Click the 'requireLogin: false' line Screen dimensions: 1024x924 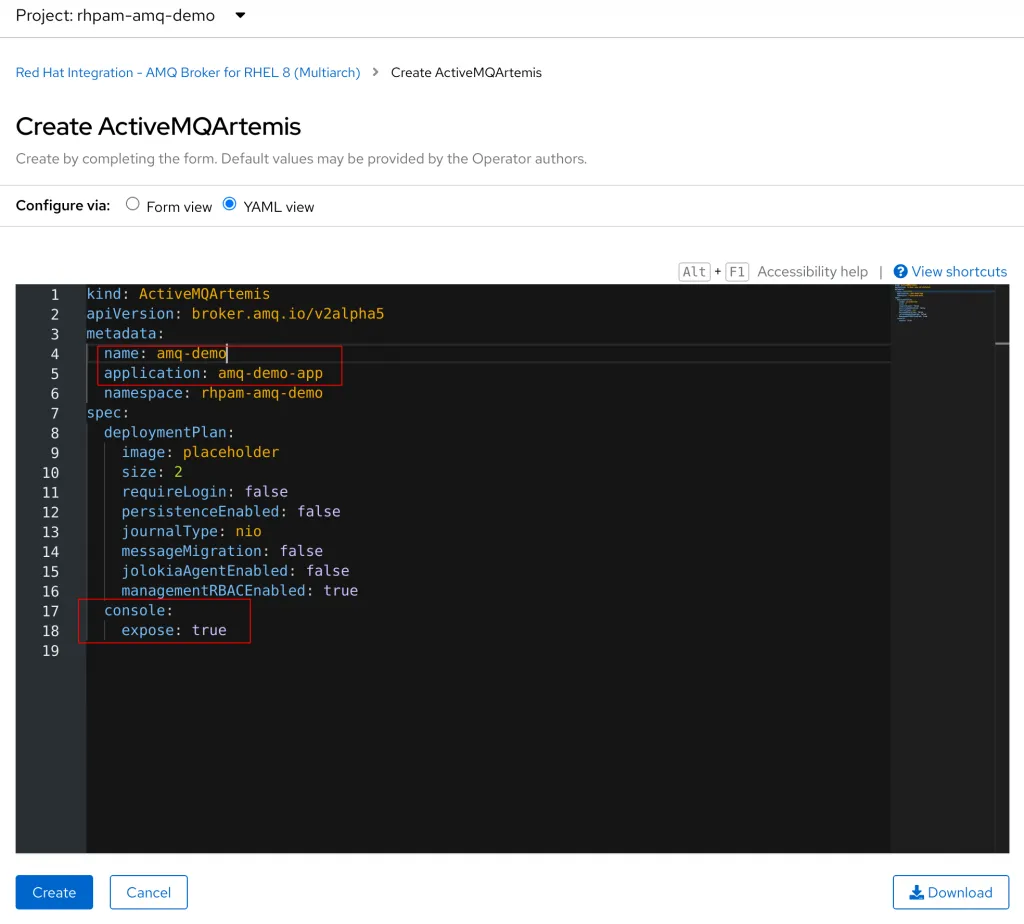point(204,492)
